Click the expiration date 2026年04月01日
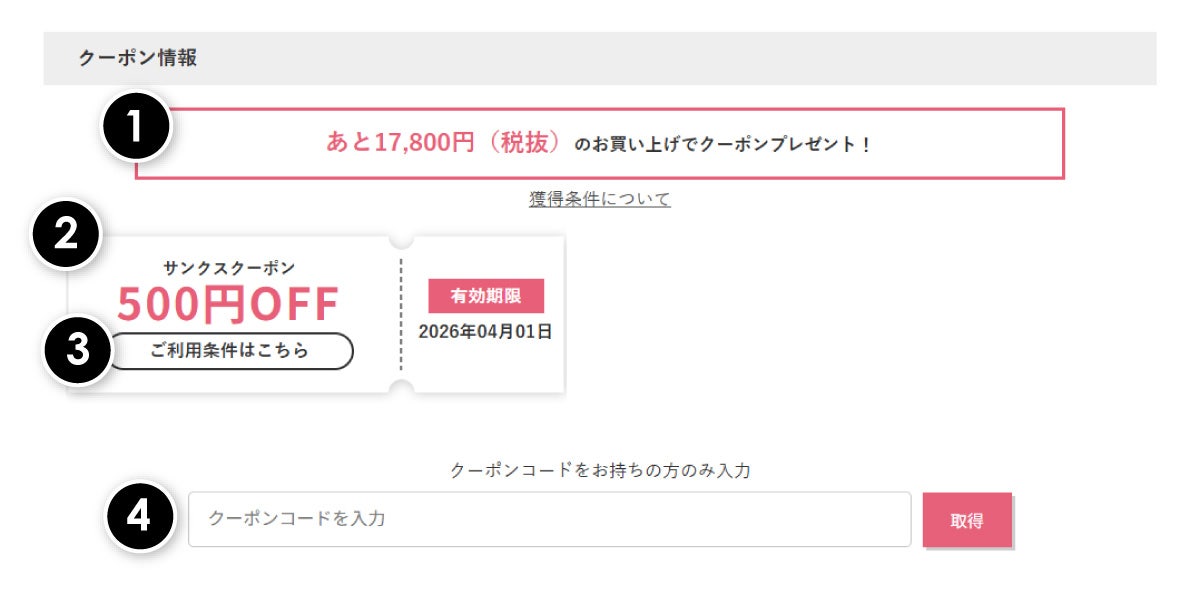This screenshot has width=1200, height=600. coord(487,330)
